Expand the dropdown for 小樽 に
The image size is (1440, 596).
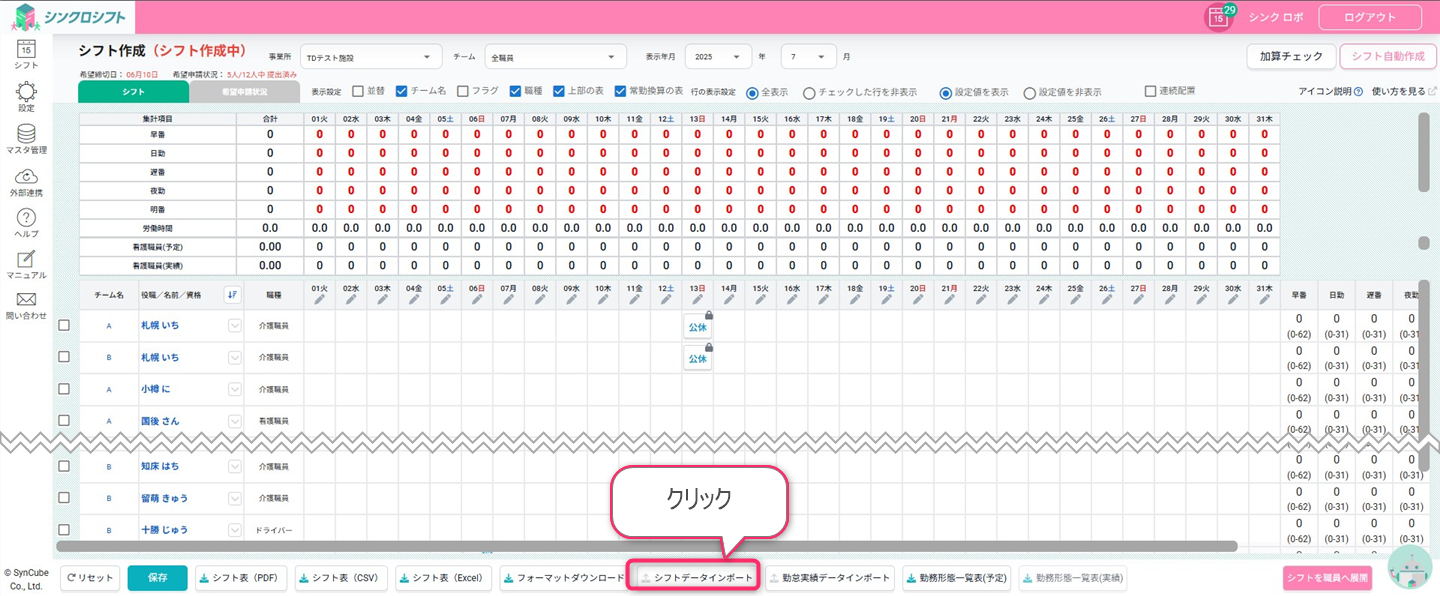point(235,389)
